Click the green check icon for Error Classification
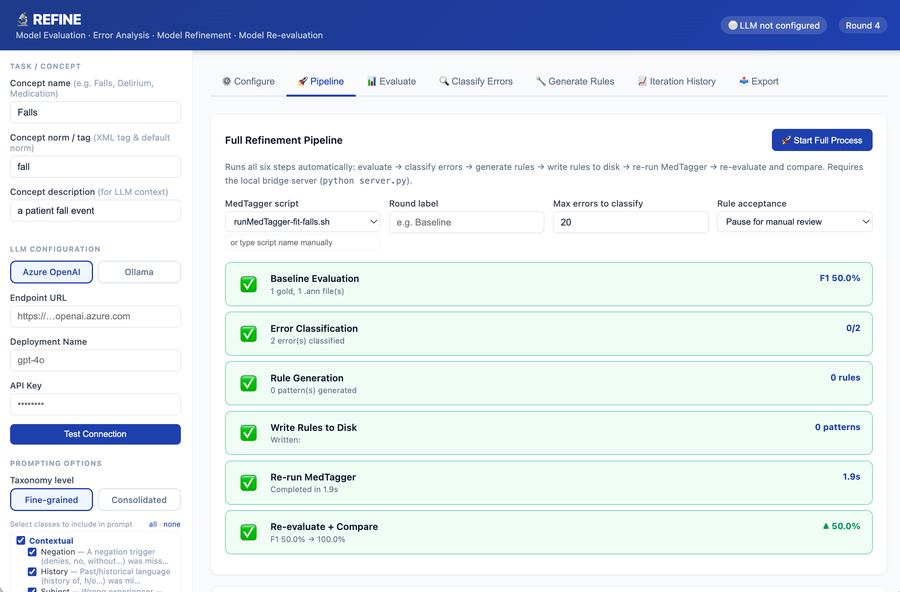 point(249,334)
